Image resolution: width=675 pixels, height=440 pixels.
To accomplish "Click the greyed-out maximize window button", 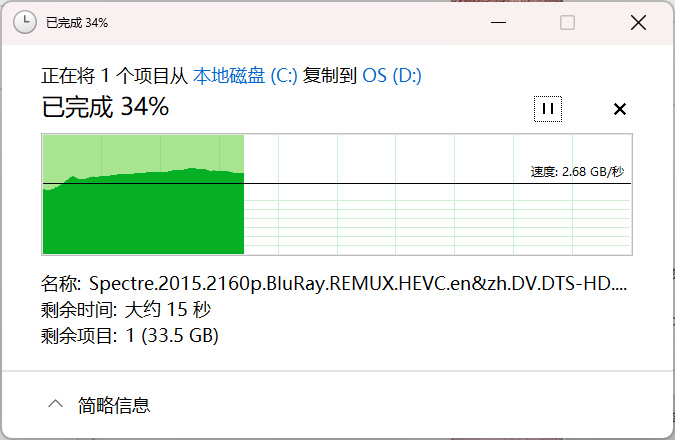I will 567,22.
